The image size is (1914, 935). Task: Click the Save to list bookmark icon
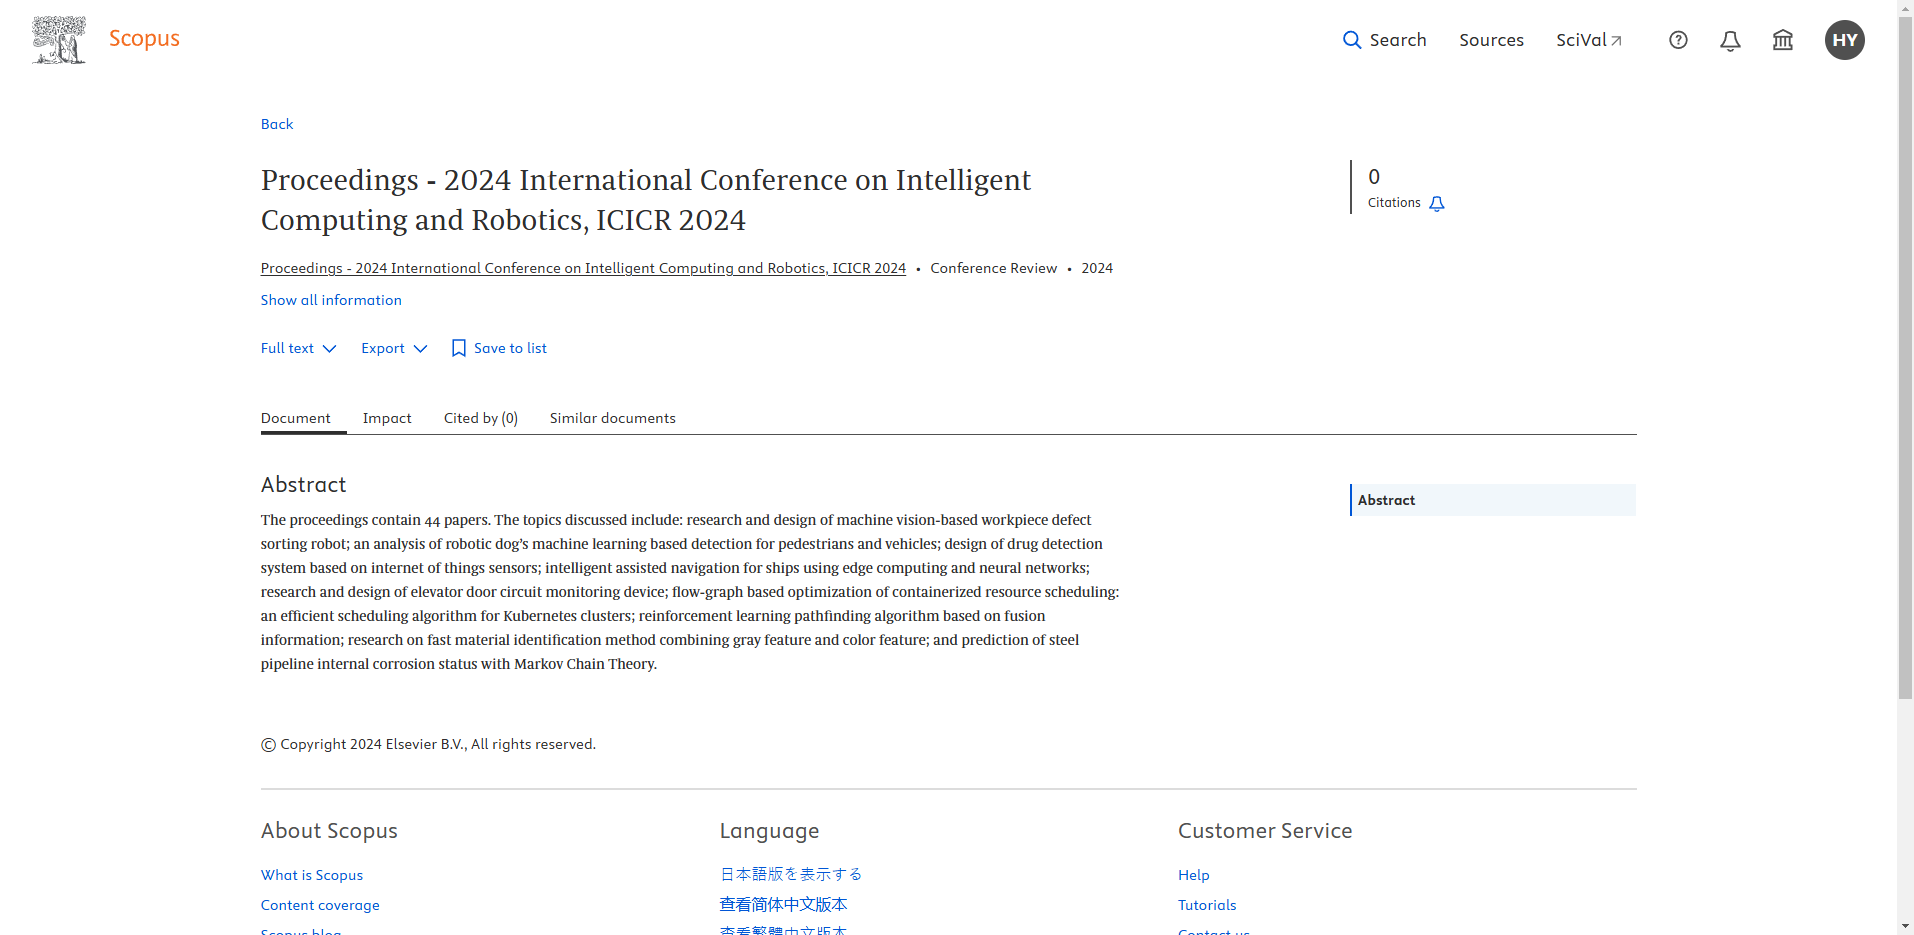pos(459,348)
